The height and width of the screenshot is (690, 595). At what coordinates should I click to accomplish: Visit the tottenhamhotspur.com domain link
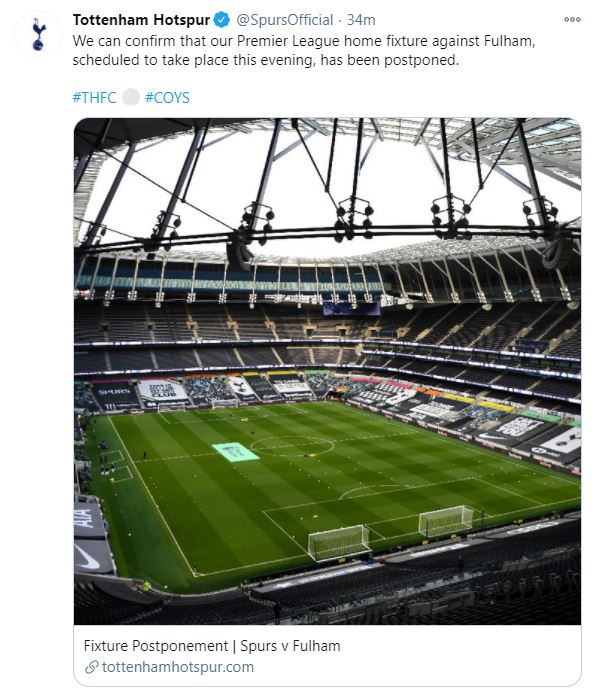coord(178,667)
